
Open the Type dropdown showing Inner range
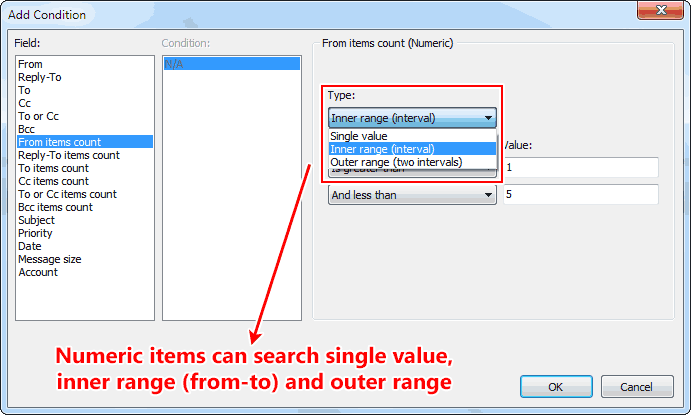point(412,118)
